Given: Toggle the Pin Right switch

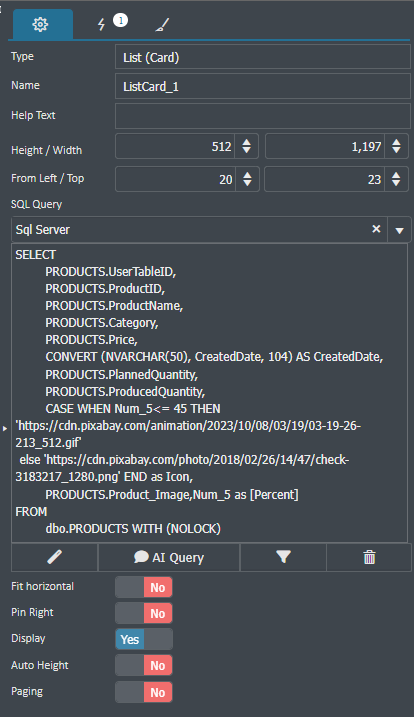Looking at the screenshot, I should [x=144, y=613].
